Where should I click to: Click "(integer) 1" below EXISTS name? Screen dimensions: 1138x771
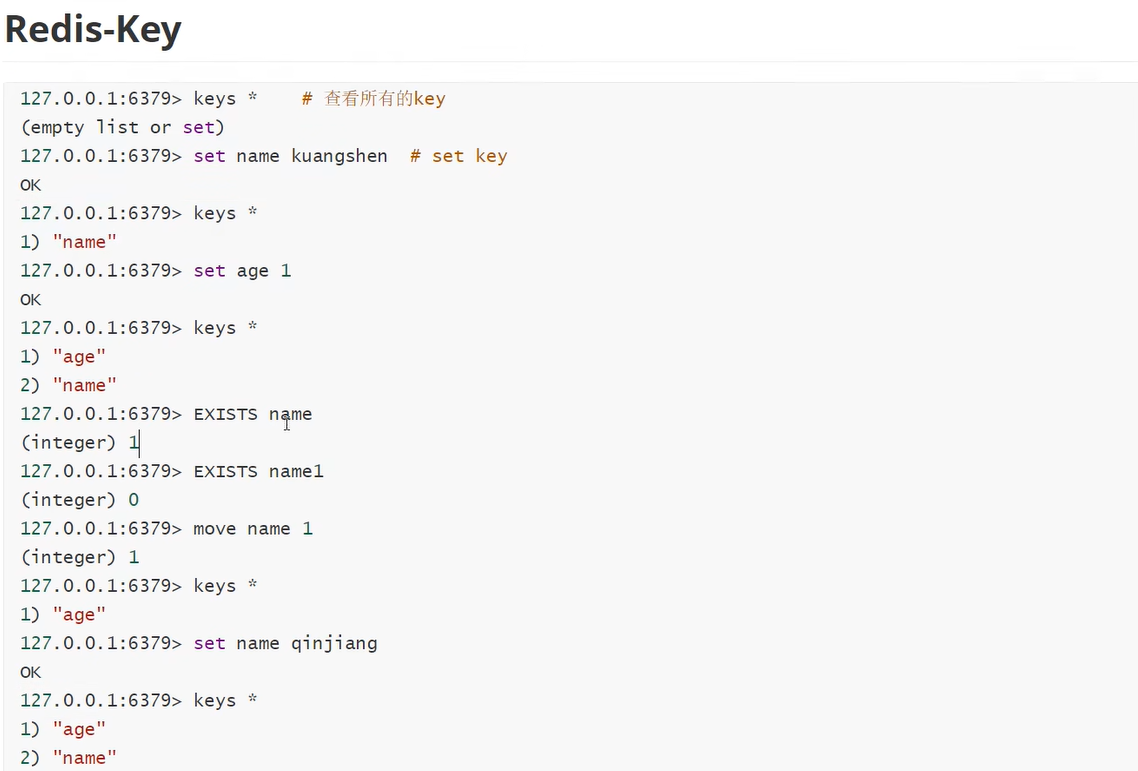(x=80, y=443)
